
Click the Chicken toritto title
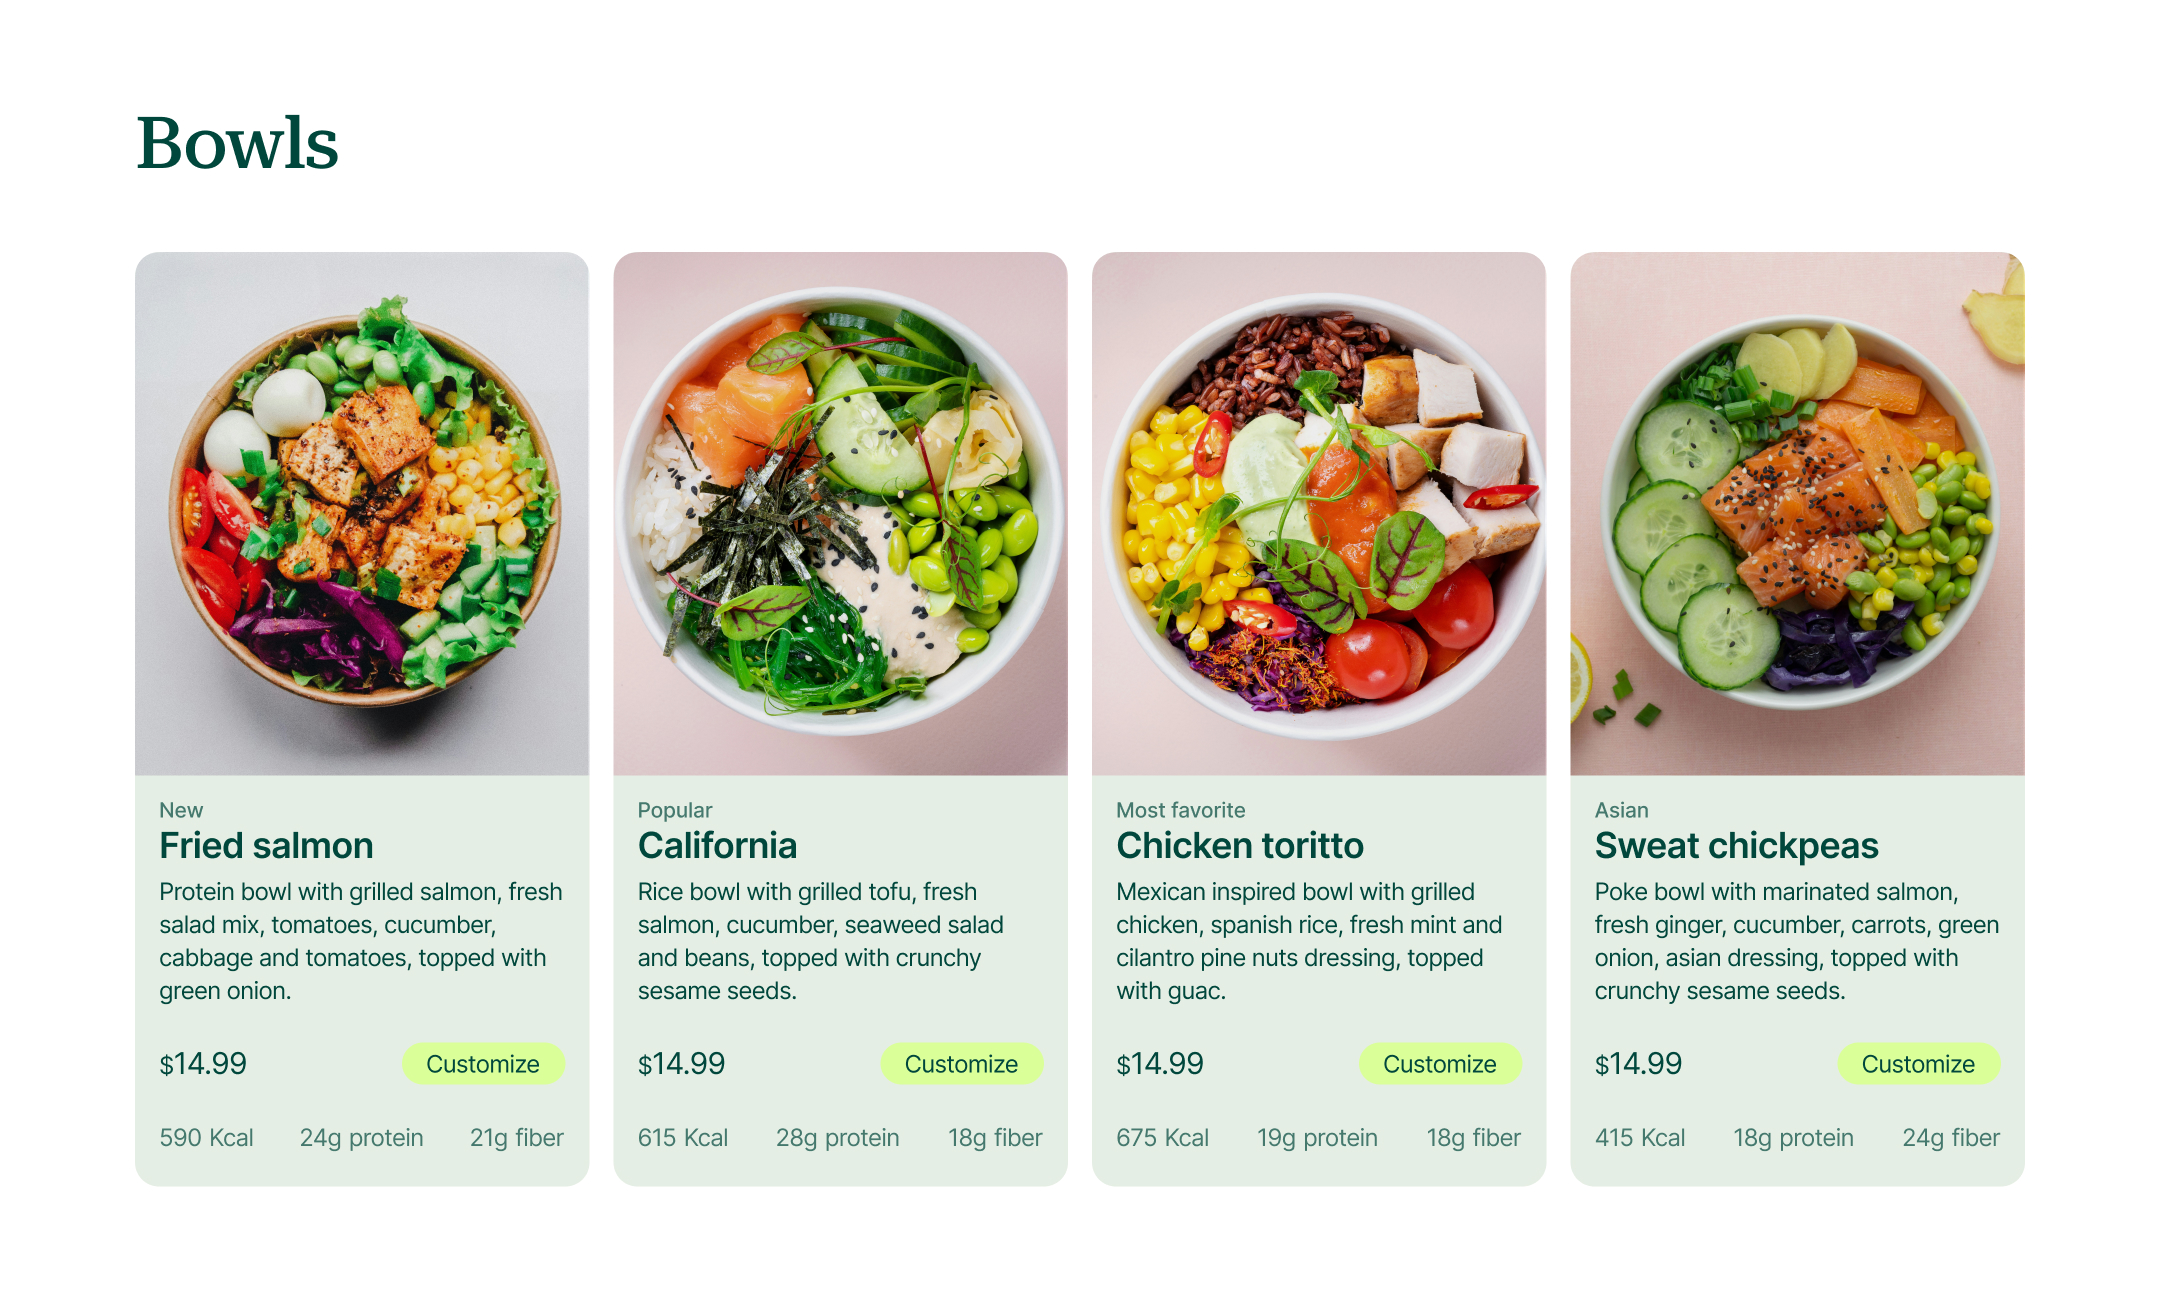click(x=1240, y=845)
